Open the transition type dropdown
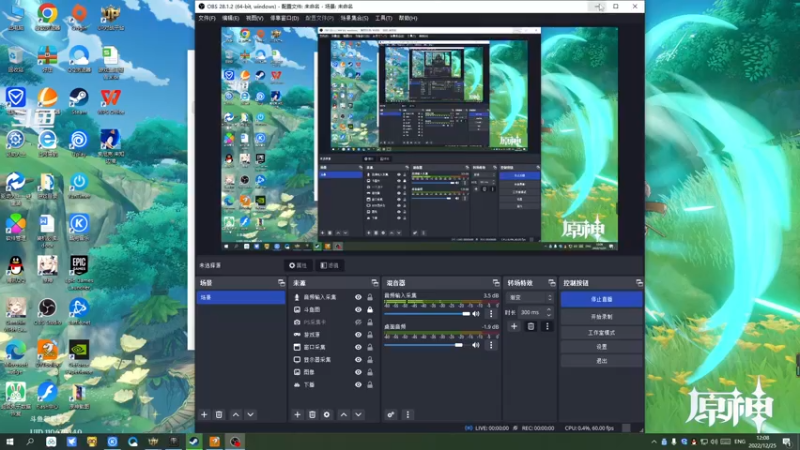 [530, 297]
